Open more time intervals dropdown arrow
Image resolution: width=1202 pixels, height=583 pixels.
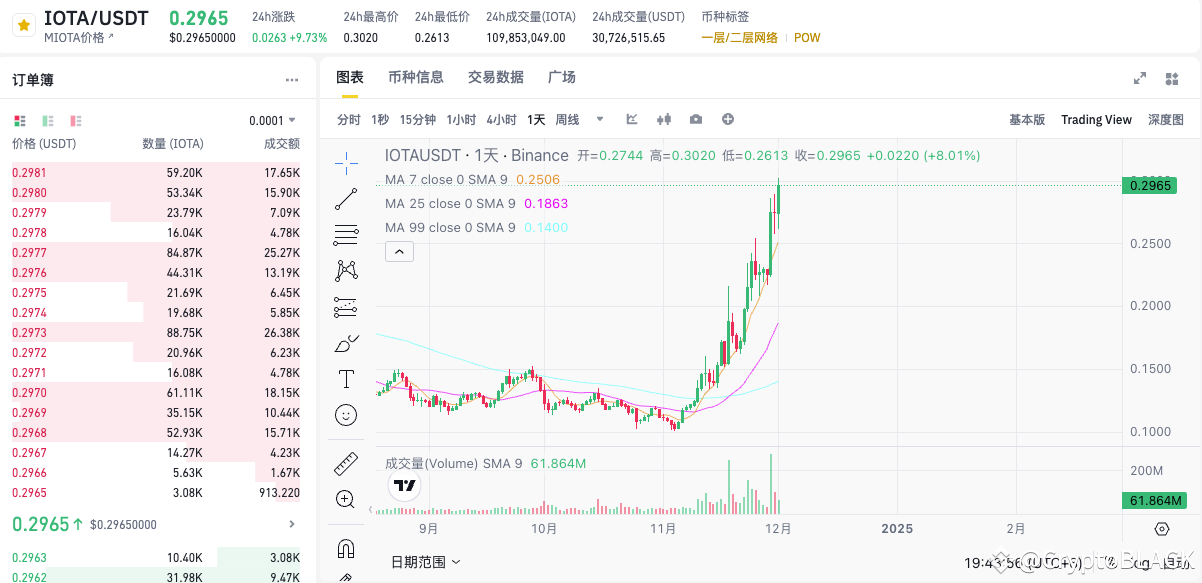[x=600, y=119]
